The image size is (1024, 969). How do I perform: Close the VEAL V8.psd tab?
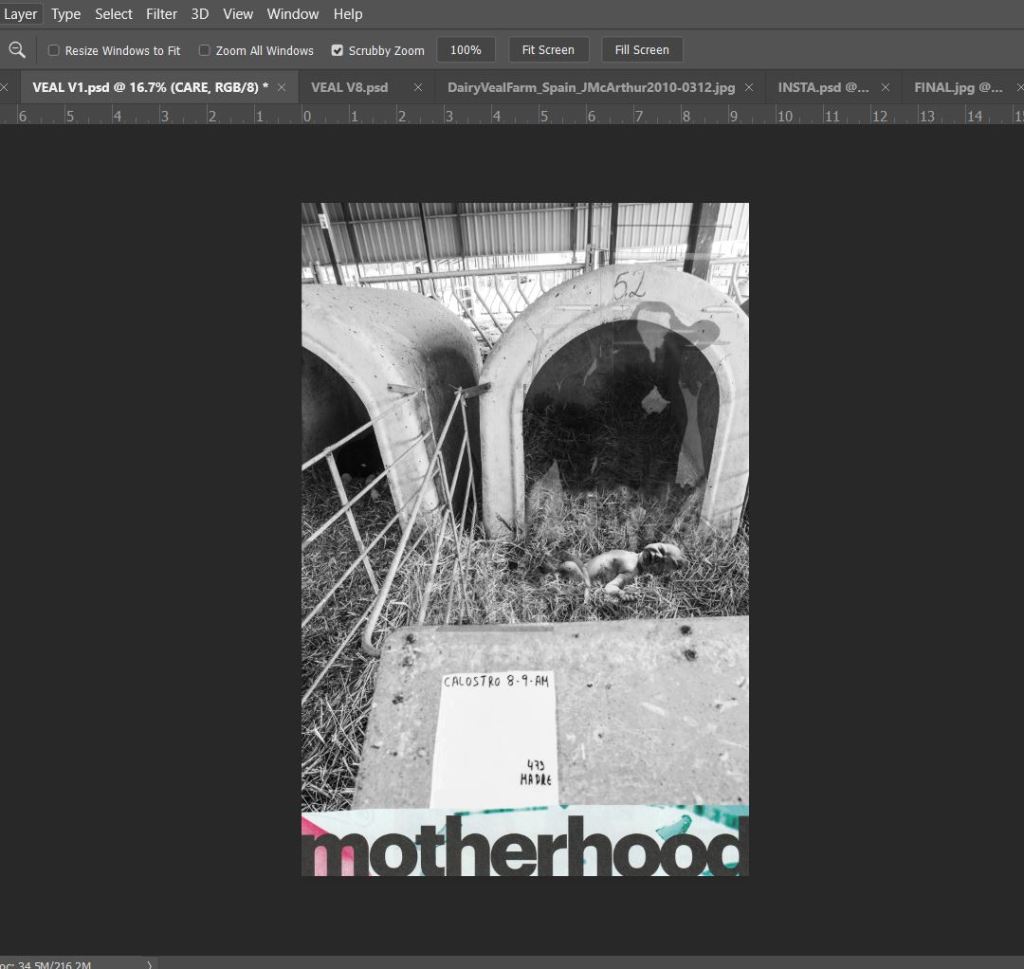[418, 88]
